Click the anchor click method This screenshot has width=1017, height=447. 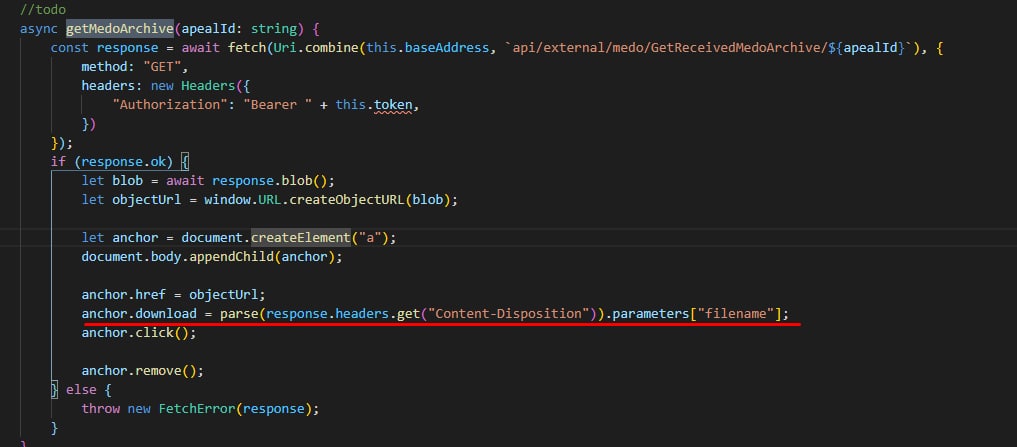(x=154, y=333)
